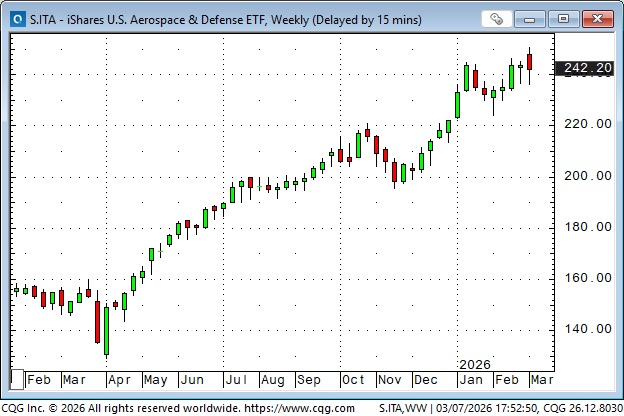The height and width of the screenshot is (416, 624).
Task: Click the chart window icon in title bar
Action: click(17, 17)
